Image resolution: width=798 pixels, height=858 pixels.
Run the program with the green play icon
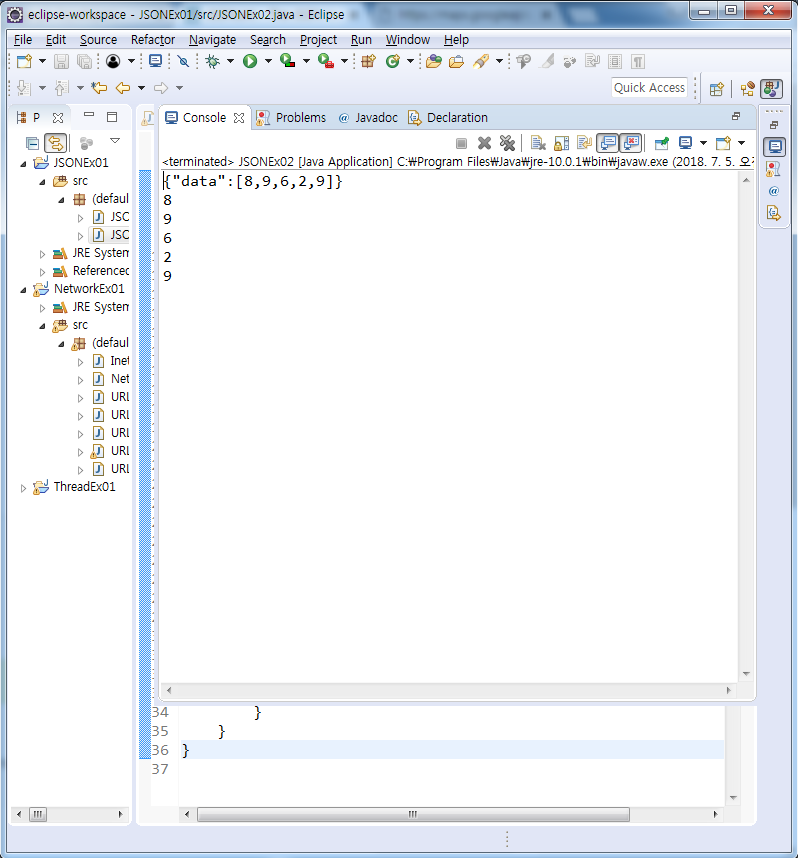pyautogui.click(x=250, y=61)
